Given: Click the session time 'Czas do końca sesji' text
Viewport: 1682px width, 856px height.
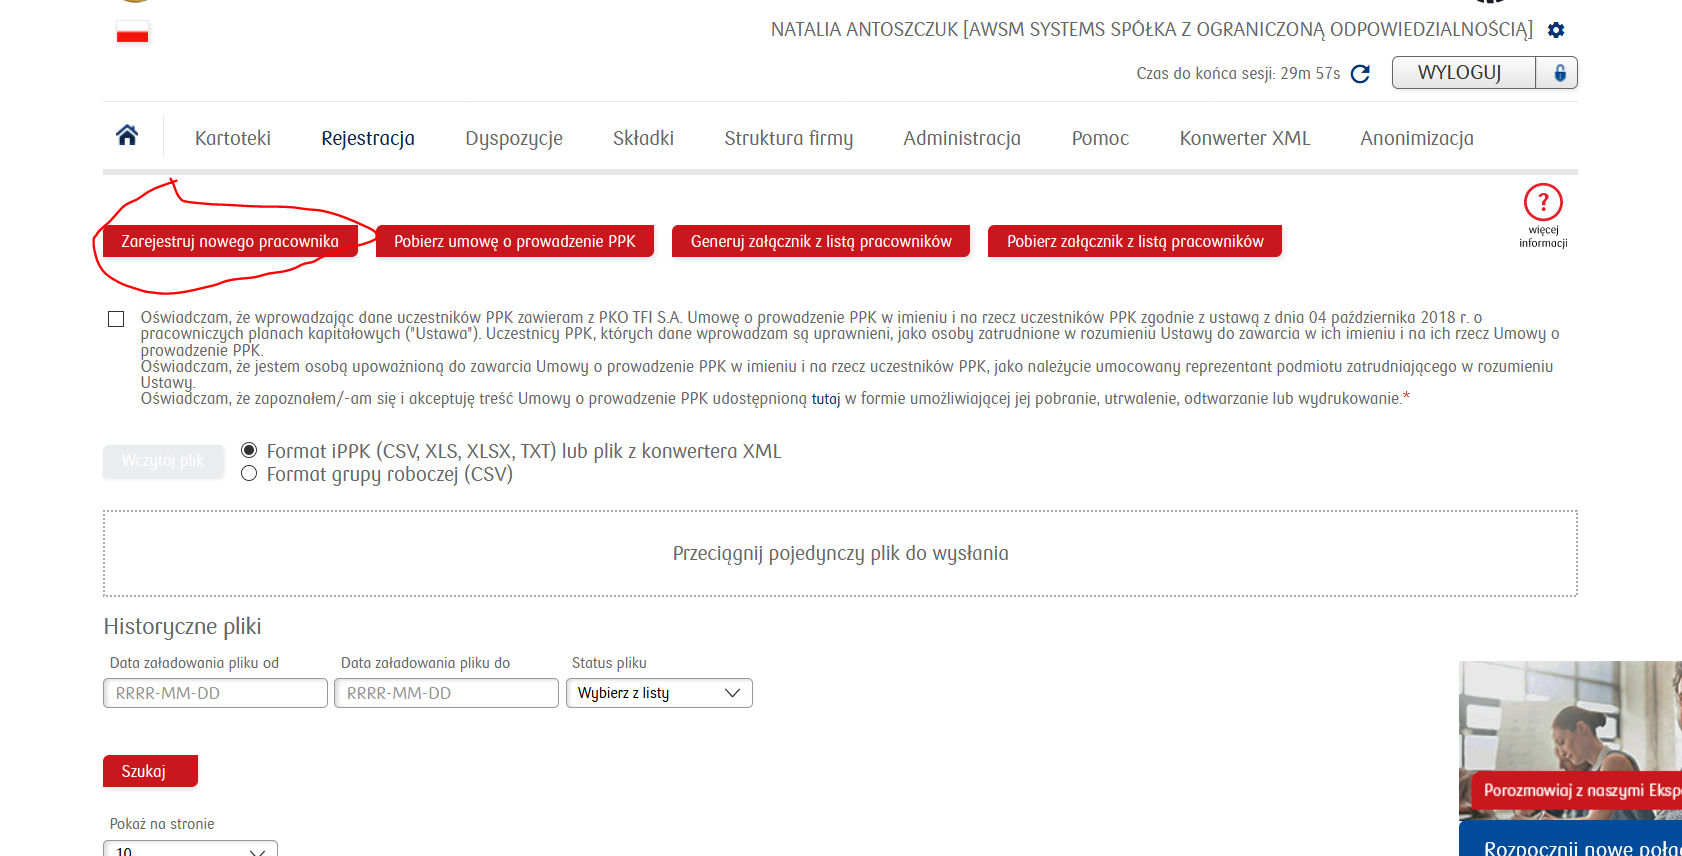Looking at the screenshot, I should [1238, 74].
